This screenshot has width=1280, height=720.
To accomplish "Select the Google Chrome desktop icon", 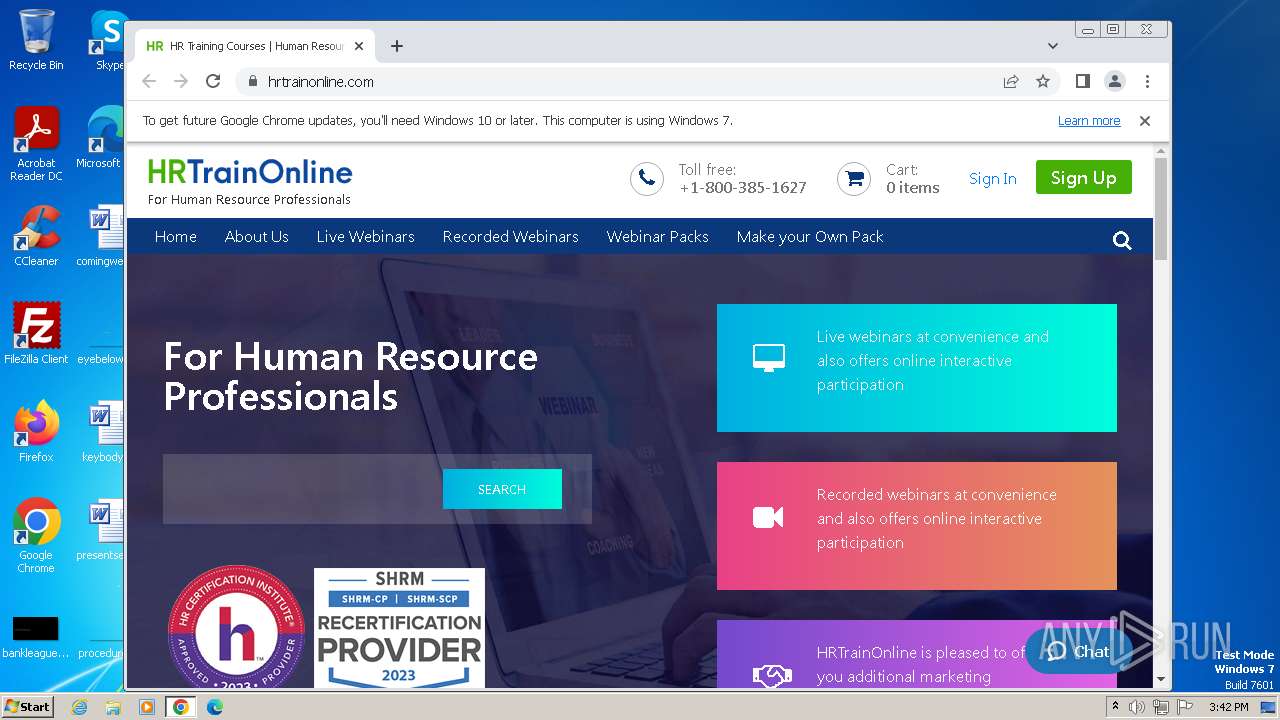I will click(x=36, y=536).
